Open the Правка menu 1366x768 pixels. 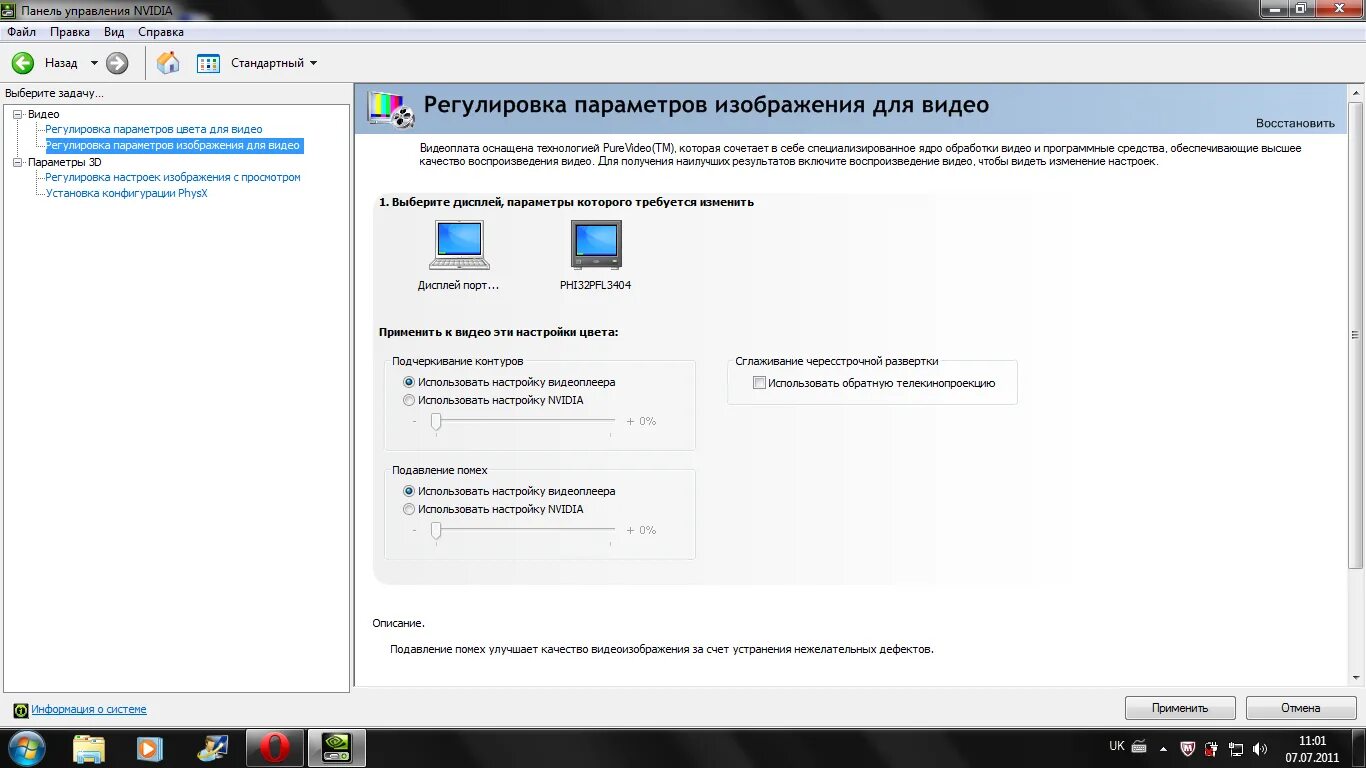pyautogui.click(x=70, y=32)
